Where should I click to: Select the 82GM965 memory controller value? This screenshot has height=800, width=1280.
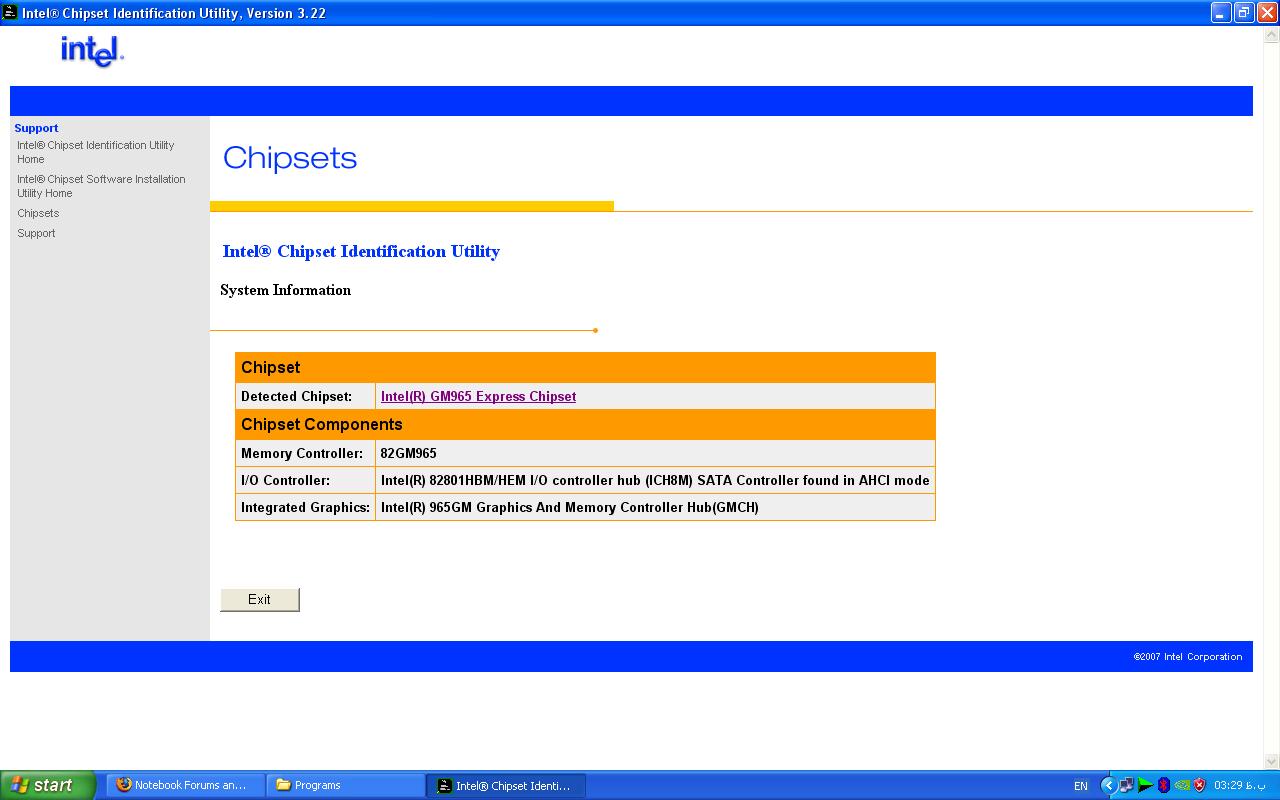click(x=408, y=453)
